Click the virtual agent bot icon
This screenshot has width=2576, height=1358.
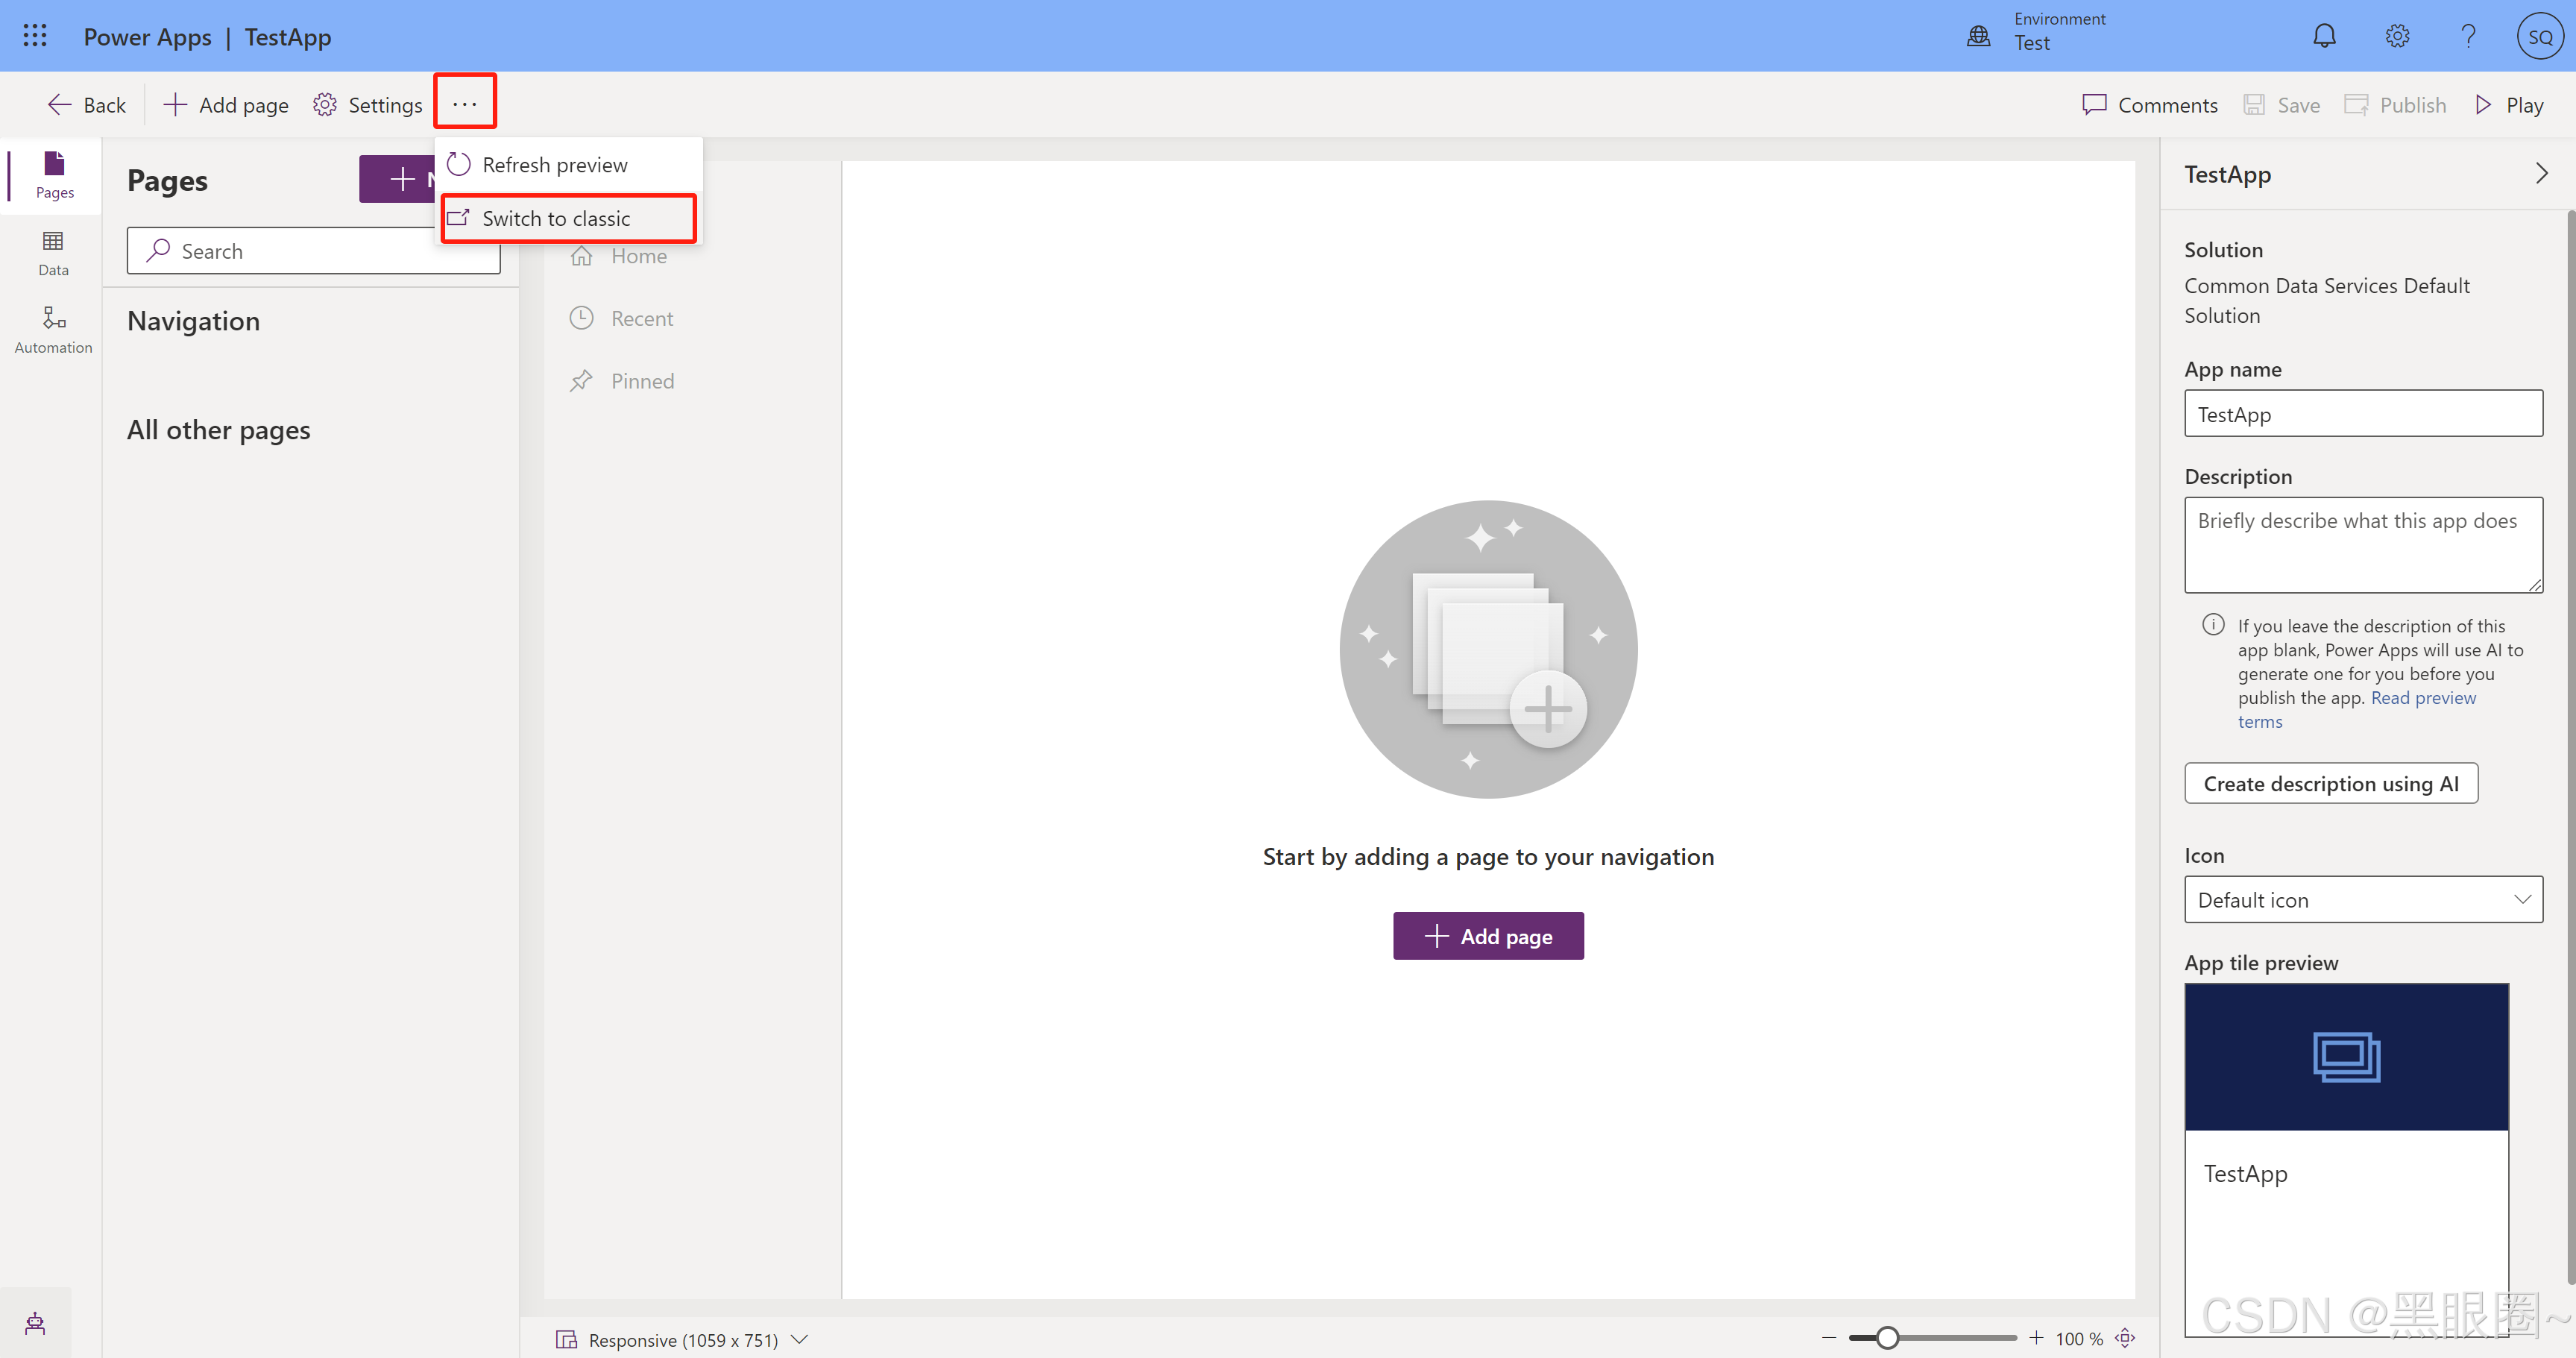coord(35,1323)
